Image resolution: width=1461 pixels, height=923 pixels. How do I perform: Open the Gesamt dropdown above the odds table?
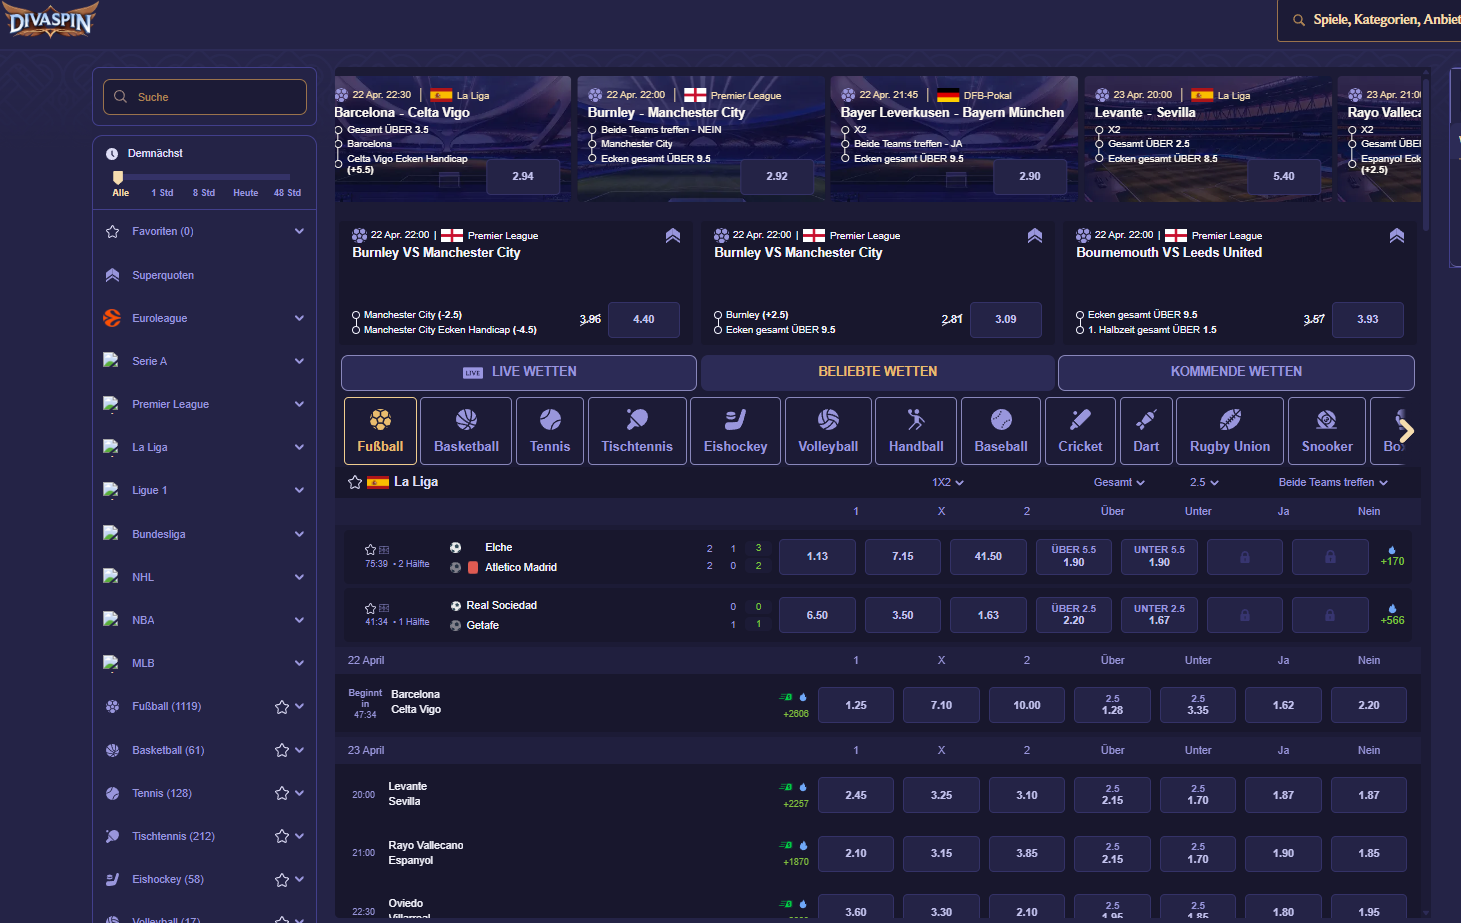1119,482
